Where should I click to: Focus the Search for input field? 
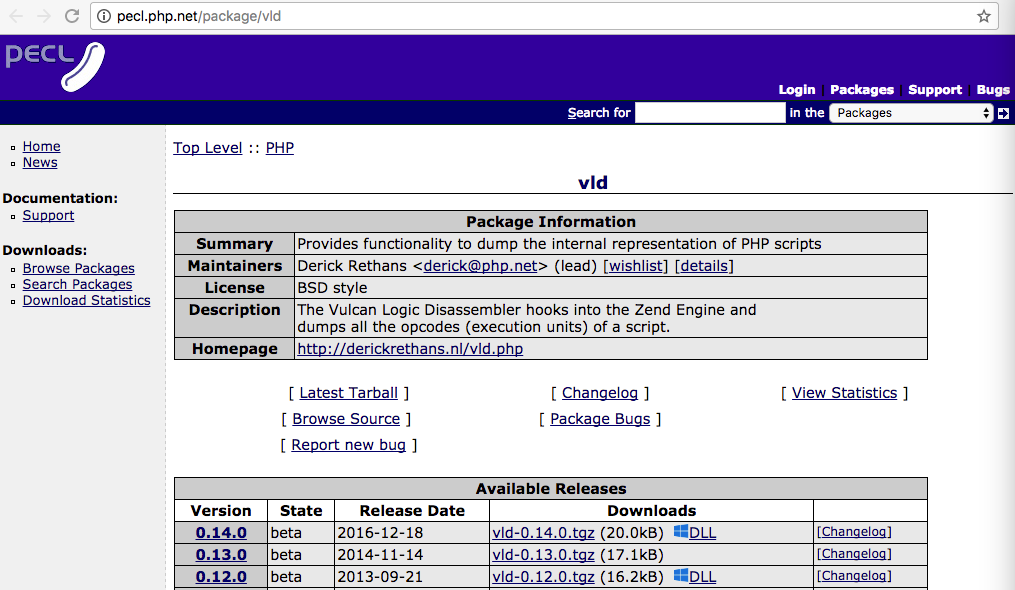click(709, 113)
